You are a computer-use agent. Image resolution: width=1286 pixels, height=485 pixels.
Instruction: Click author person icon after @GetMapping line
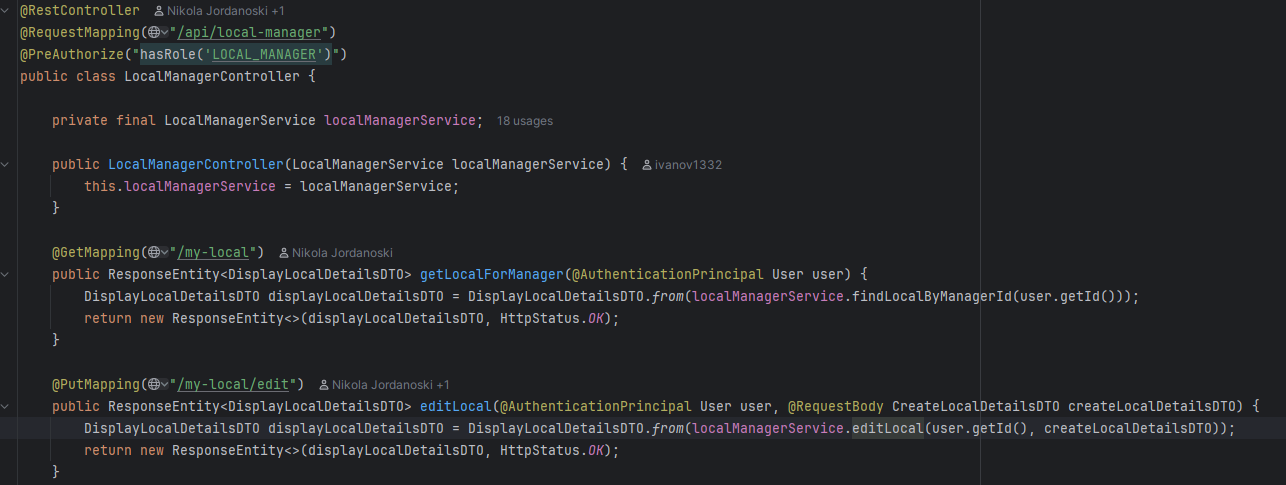click(x=284, y=253)
